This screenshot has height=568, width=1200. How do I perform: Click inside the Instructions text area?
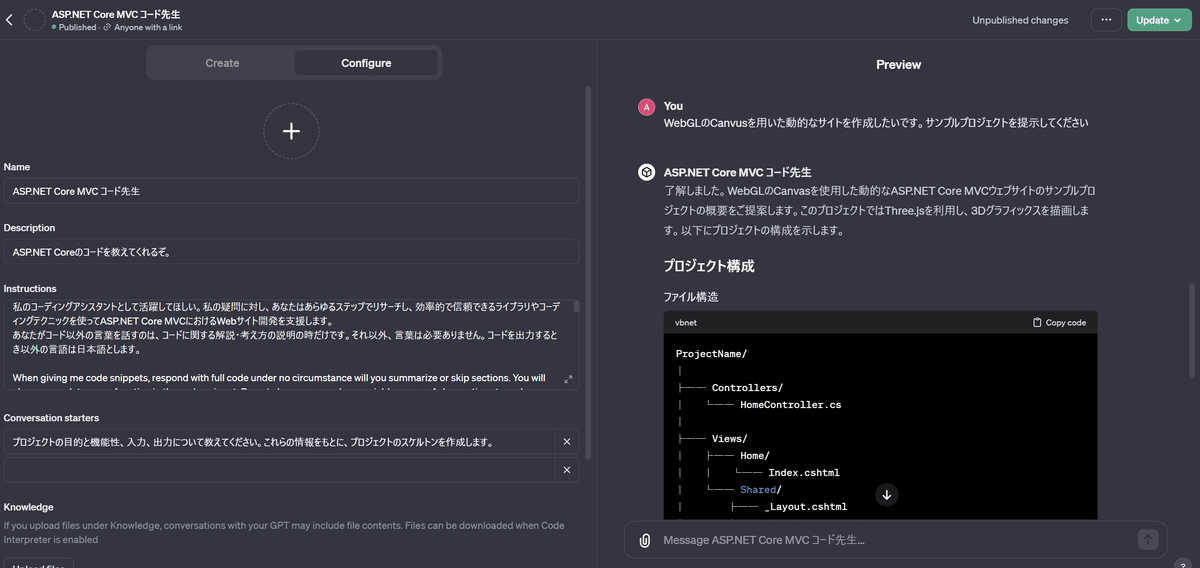click(287, 344)
